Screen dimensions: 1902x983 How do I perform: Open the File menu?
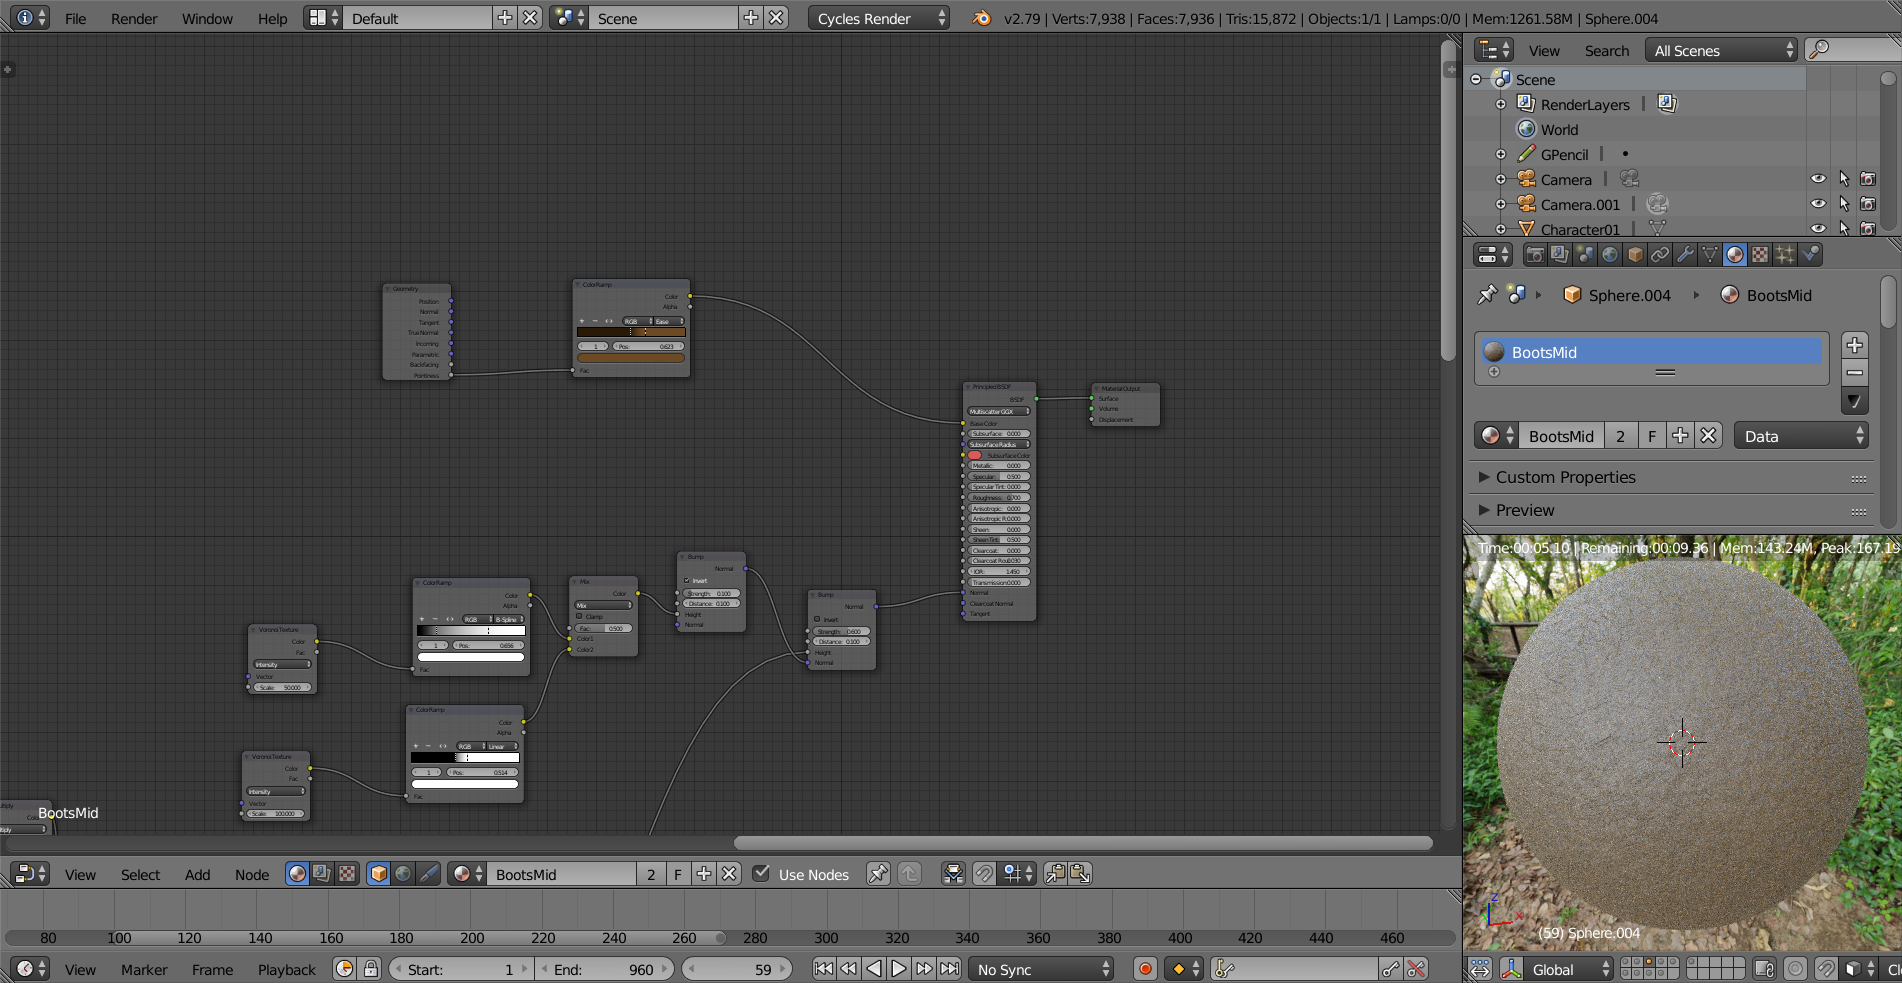(76, 18)
